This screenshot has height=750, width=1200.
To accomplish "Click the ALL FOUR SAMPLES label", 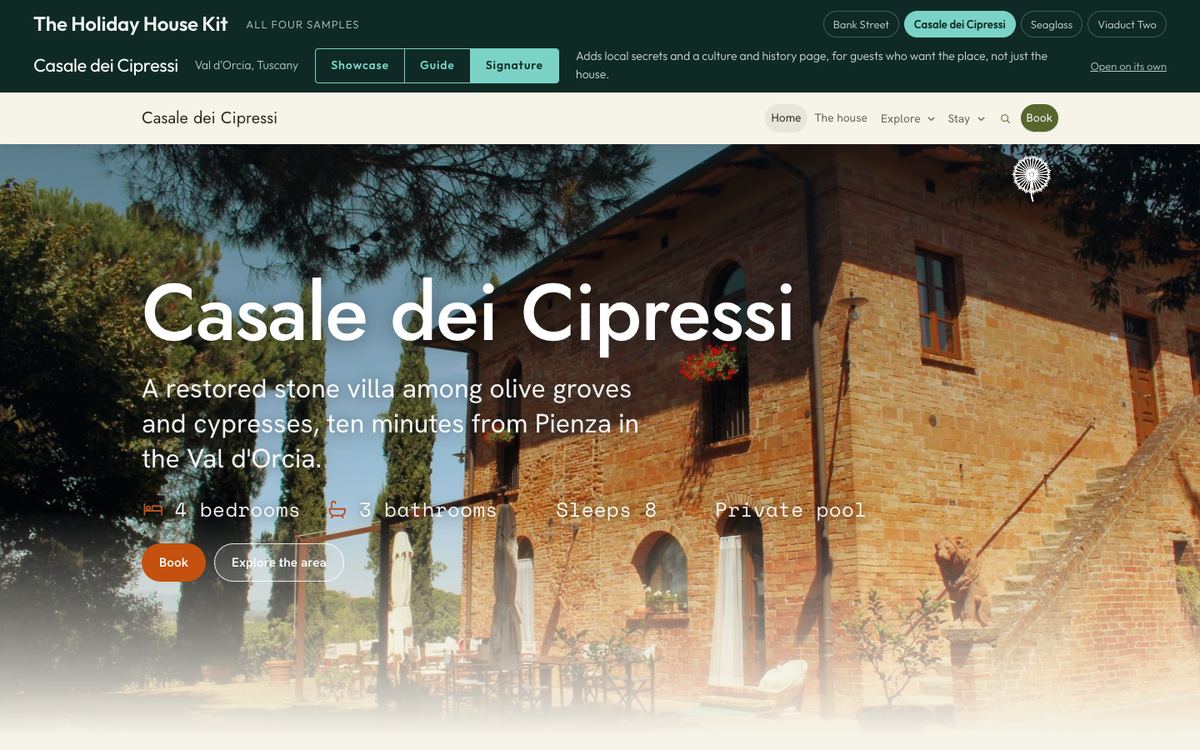I will click(x=303, y=25).
